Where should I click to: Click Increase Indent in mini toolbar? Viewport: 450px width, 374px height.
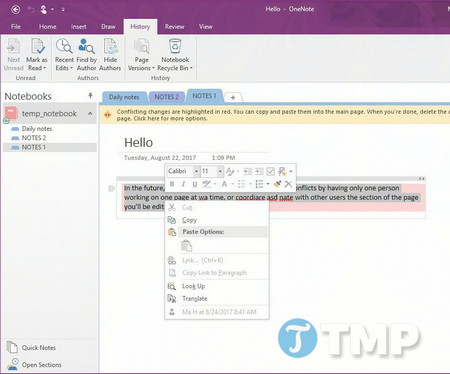coord(259,171)
